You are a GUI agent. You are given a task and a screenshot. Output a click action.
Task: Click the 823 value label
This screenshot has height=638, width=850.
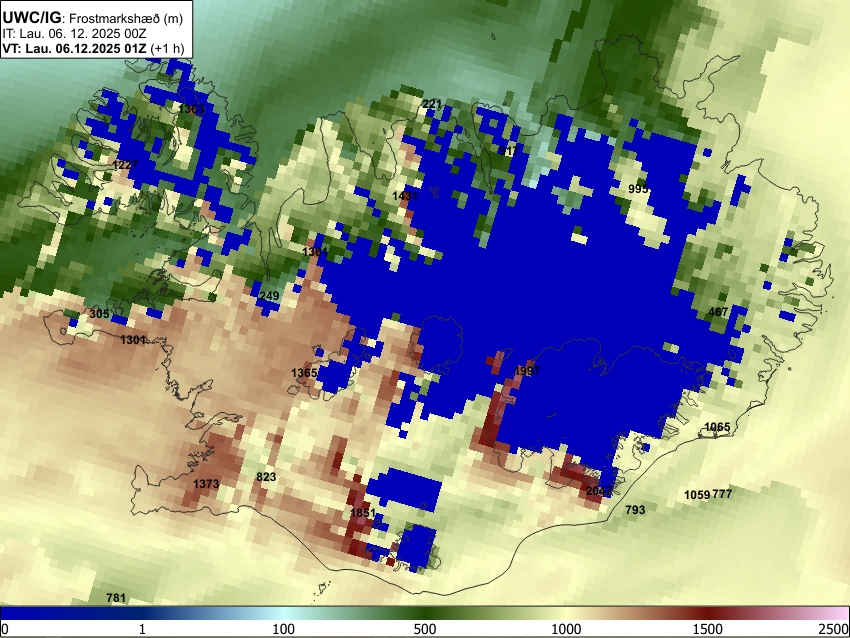pos(266,477)
